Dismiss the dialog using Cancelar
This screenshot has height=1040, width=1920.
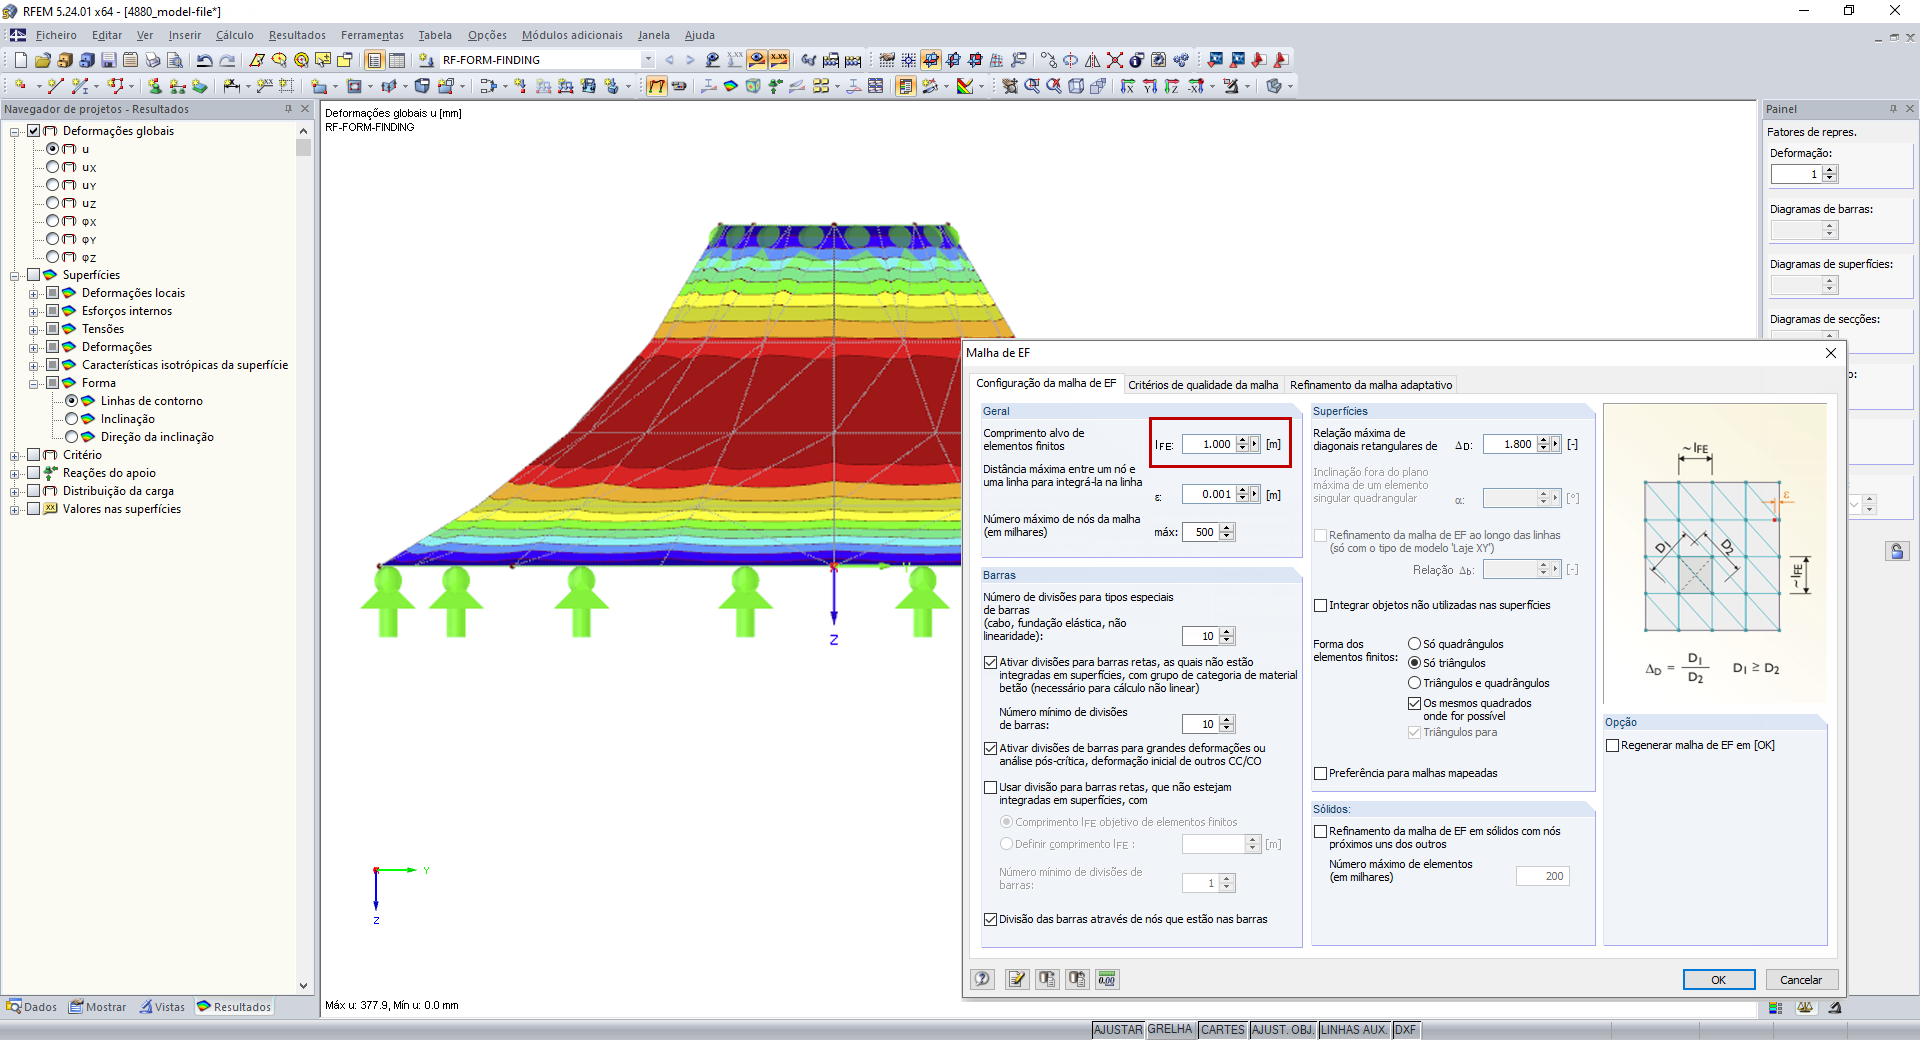tap(1801, 980)
